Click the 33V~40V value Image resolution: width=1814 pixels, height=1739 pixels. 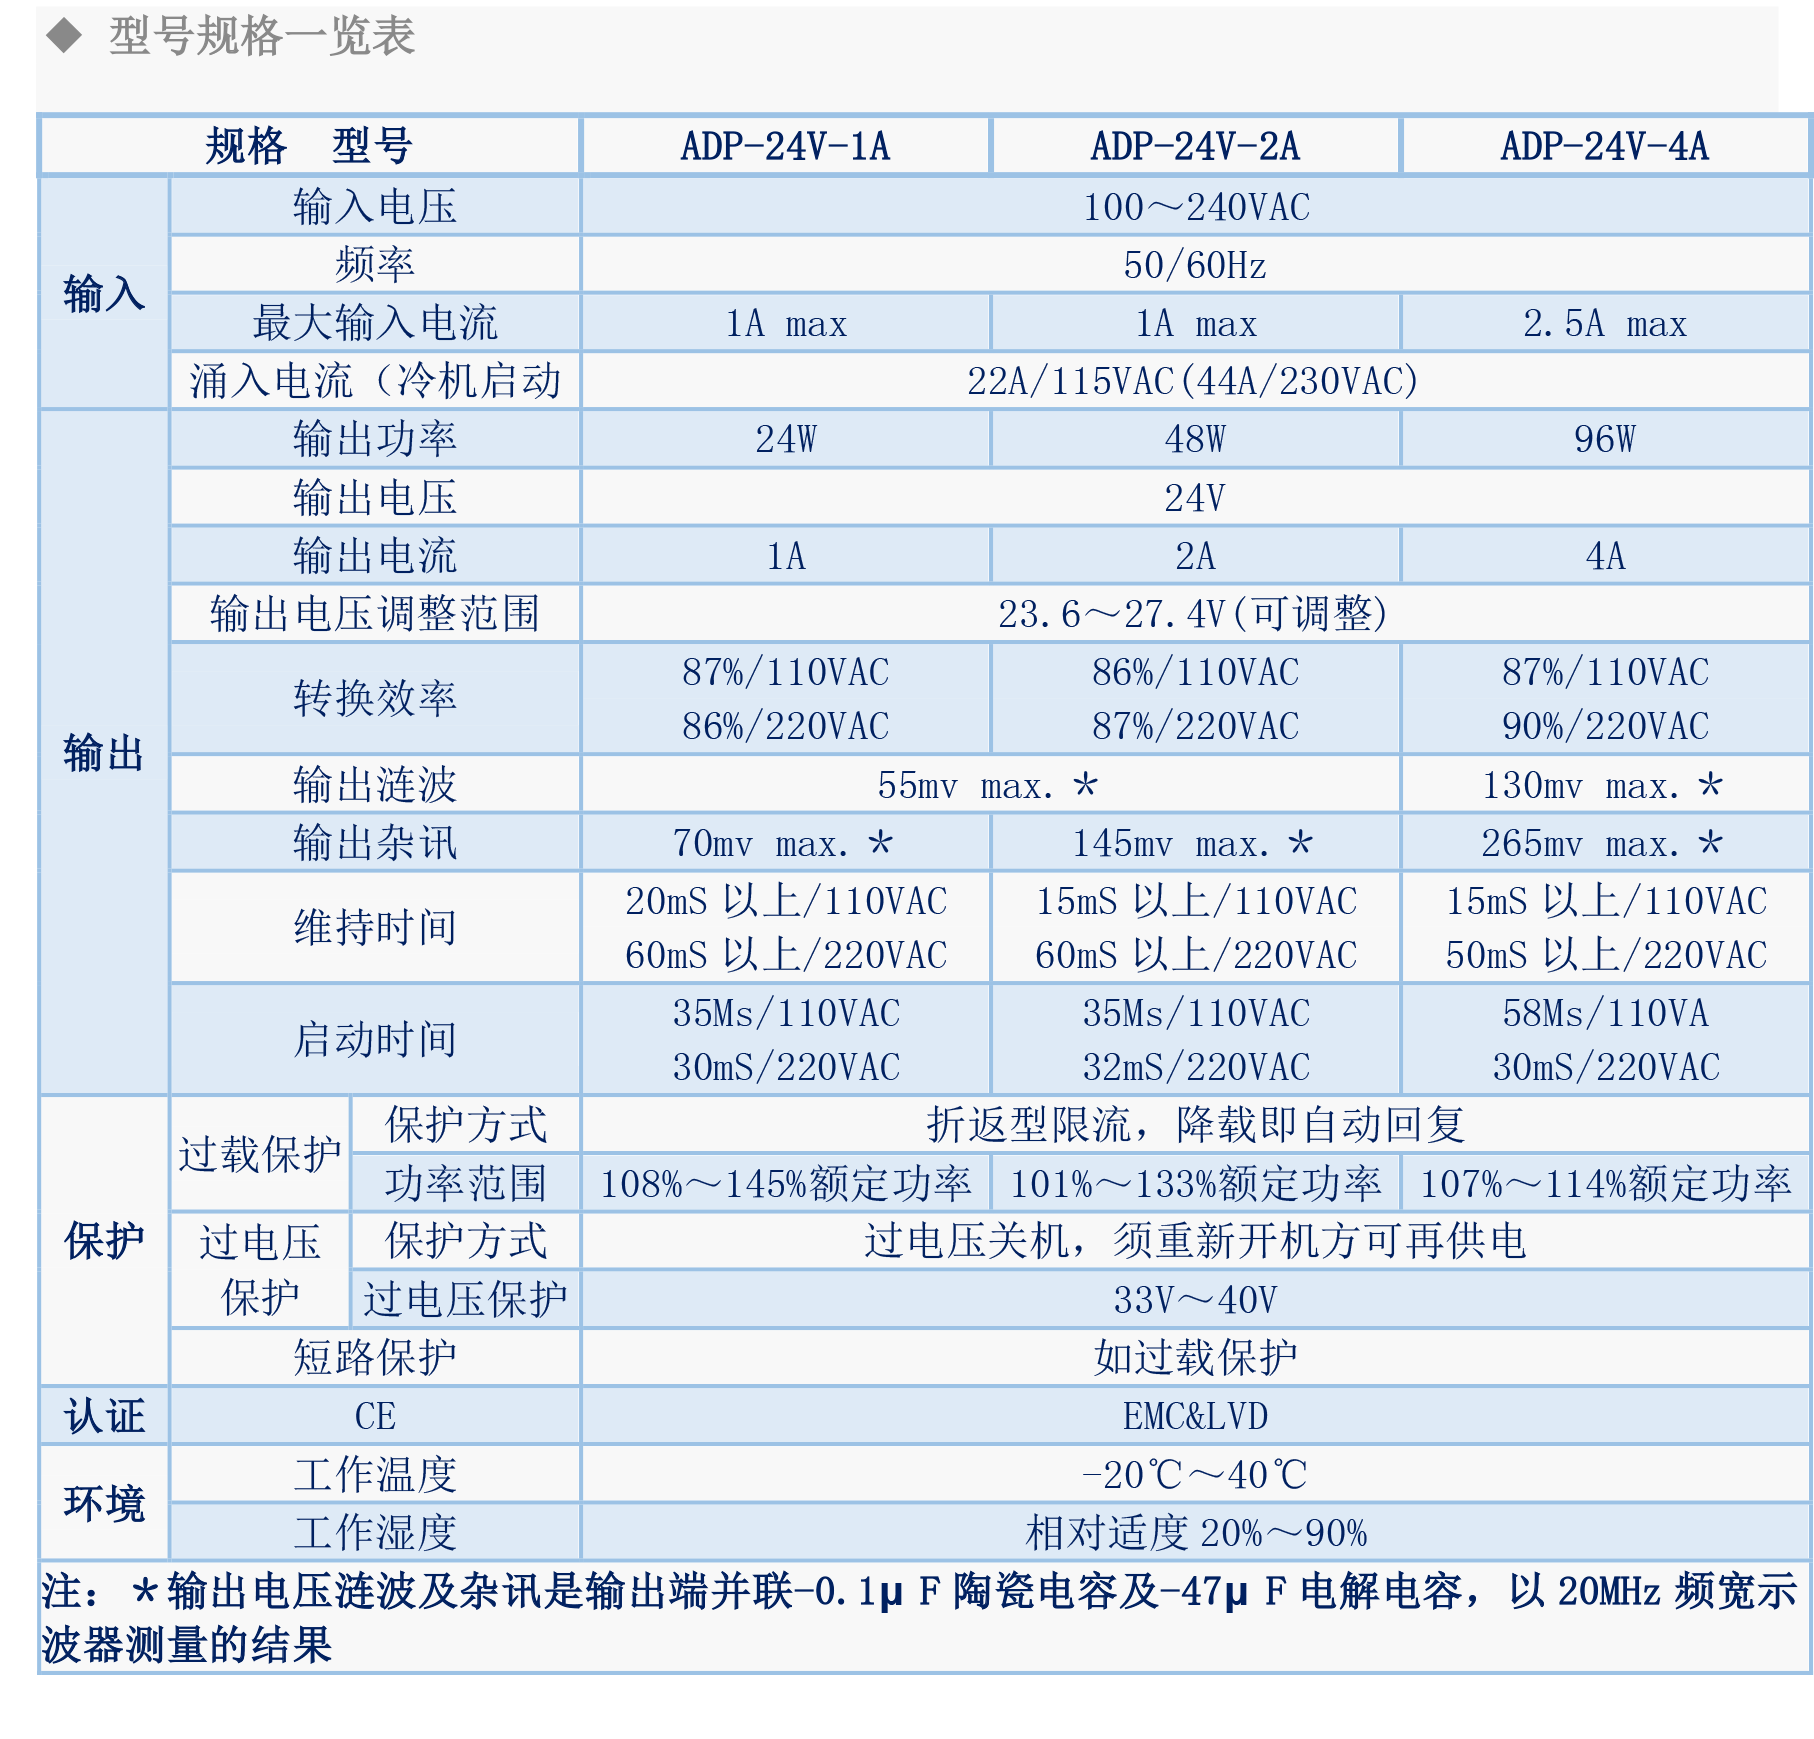click(1196, 1299)
